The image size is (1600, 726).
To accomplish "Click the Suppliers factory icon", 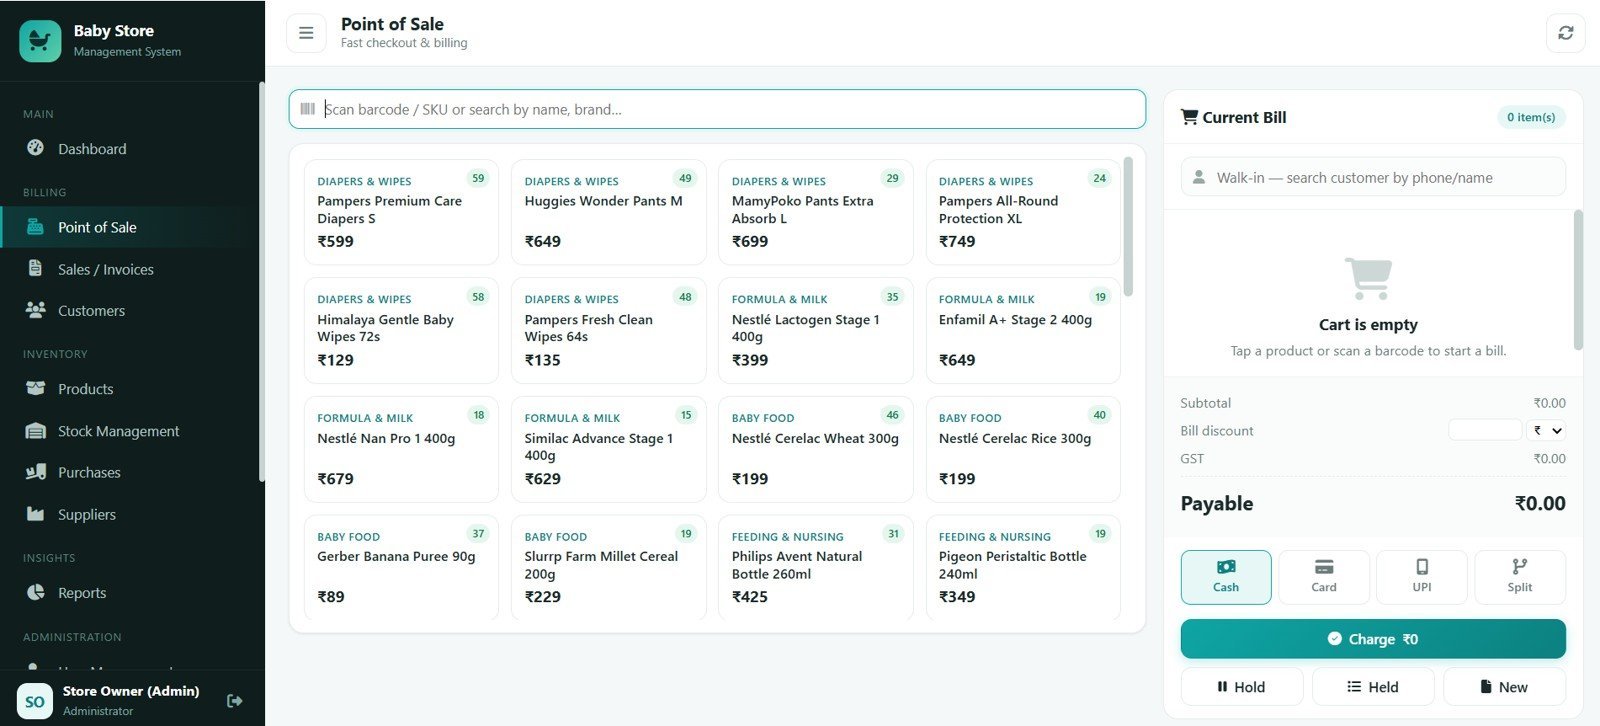I will click(35, 514).
